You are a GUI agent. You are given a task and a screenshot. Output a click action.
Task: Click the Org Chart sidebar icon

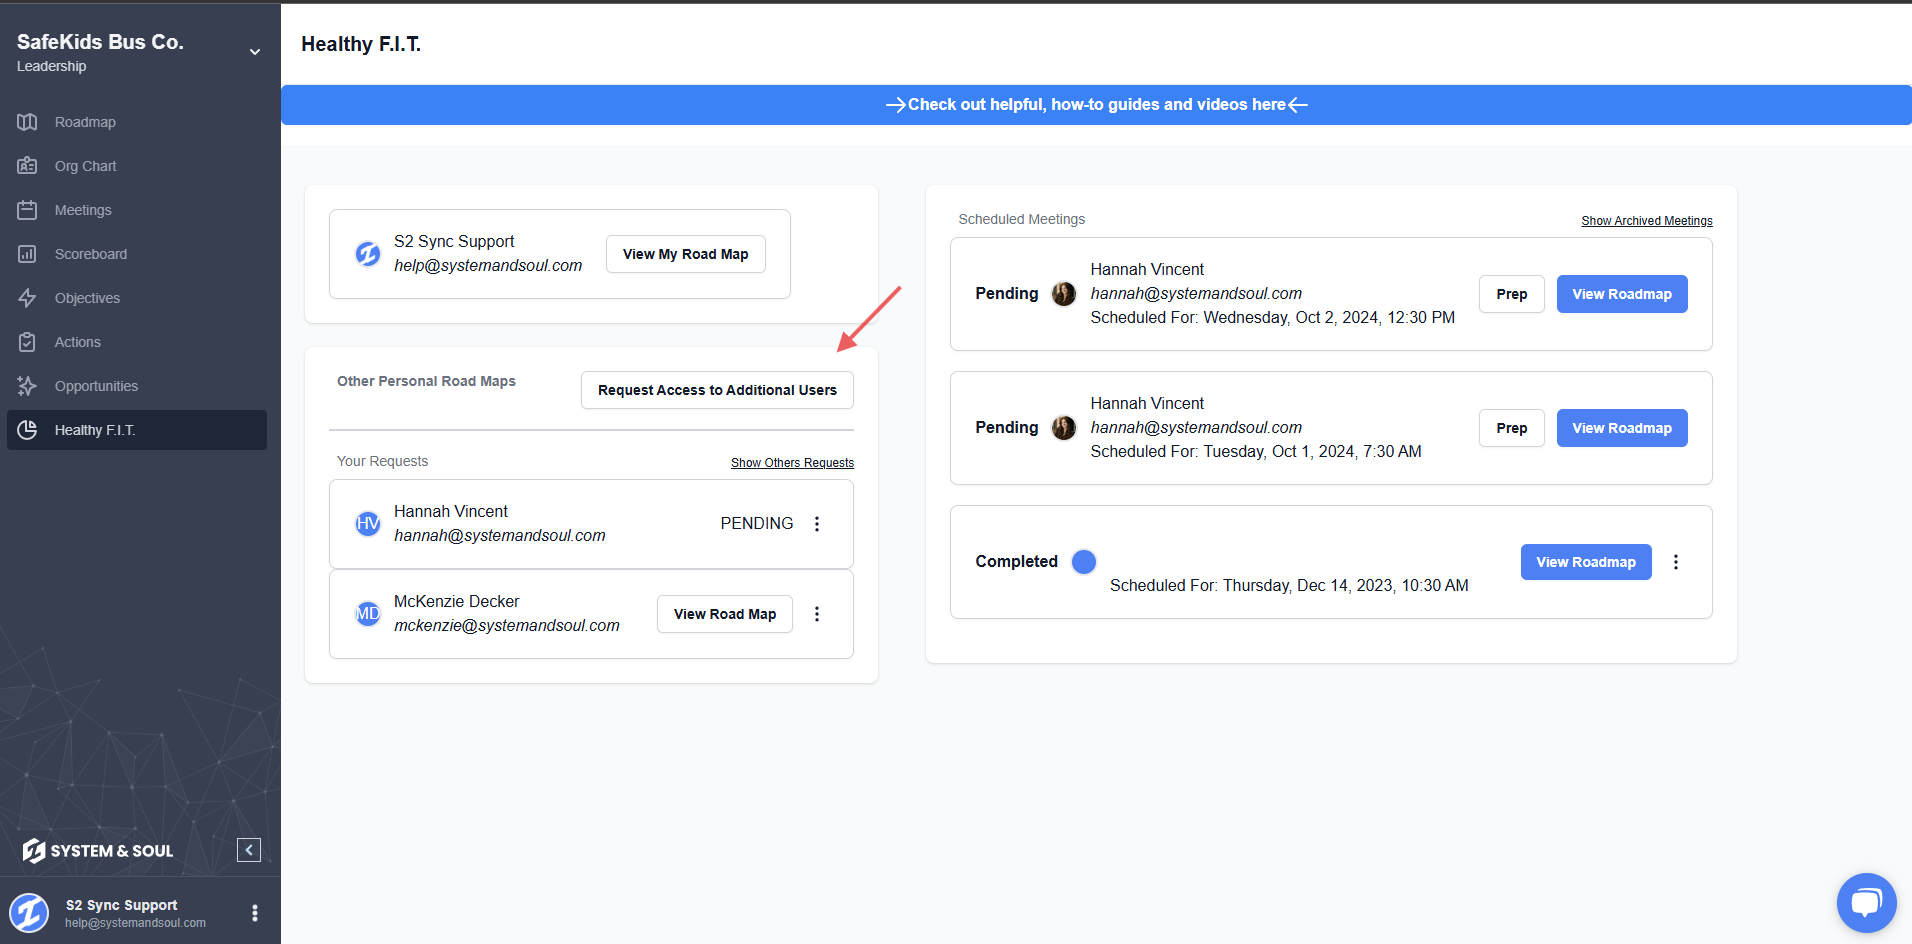click(27, 166)
